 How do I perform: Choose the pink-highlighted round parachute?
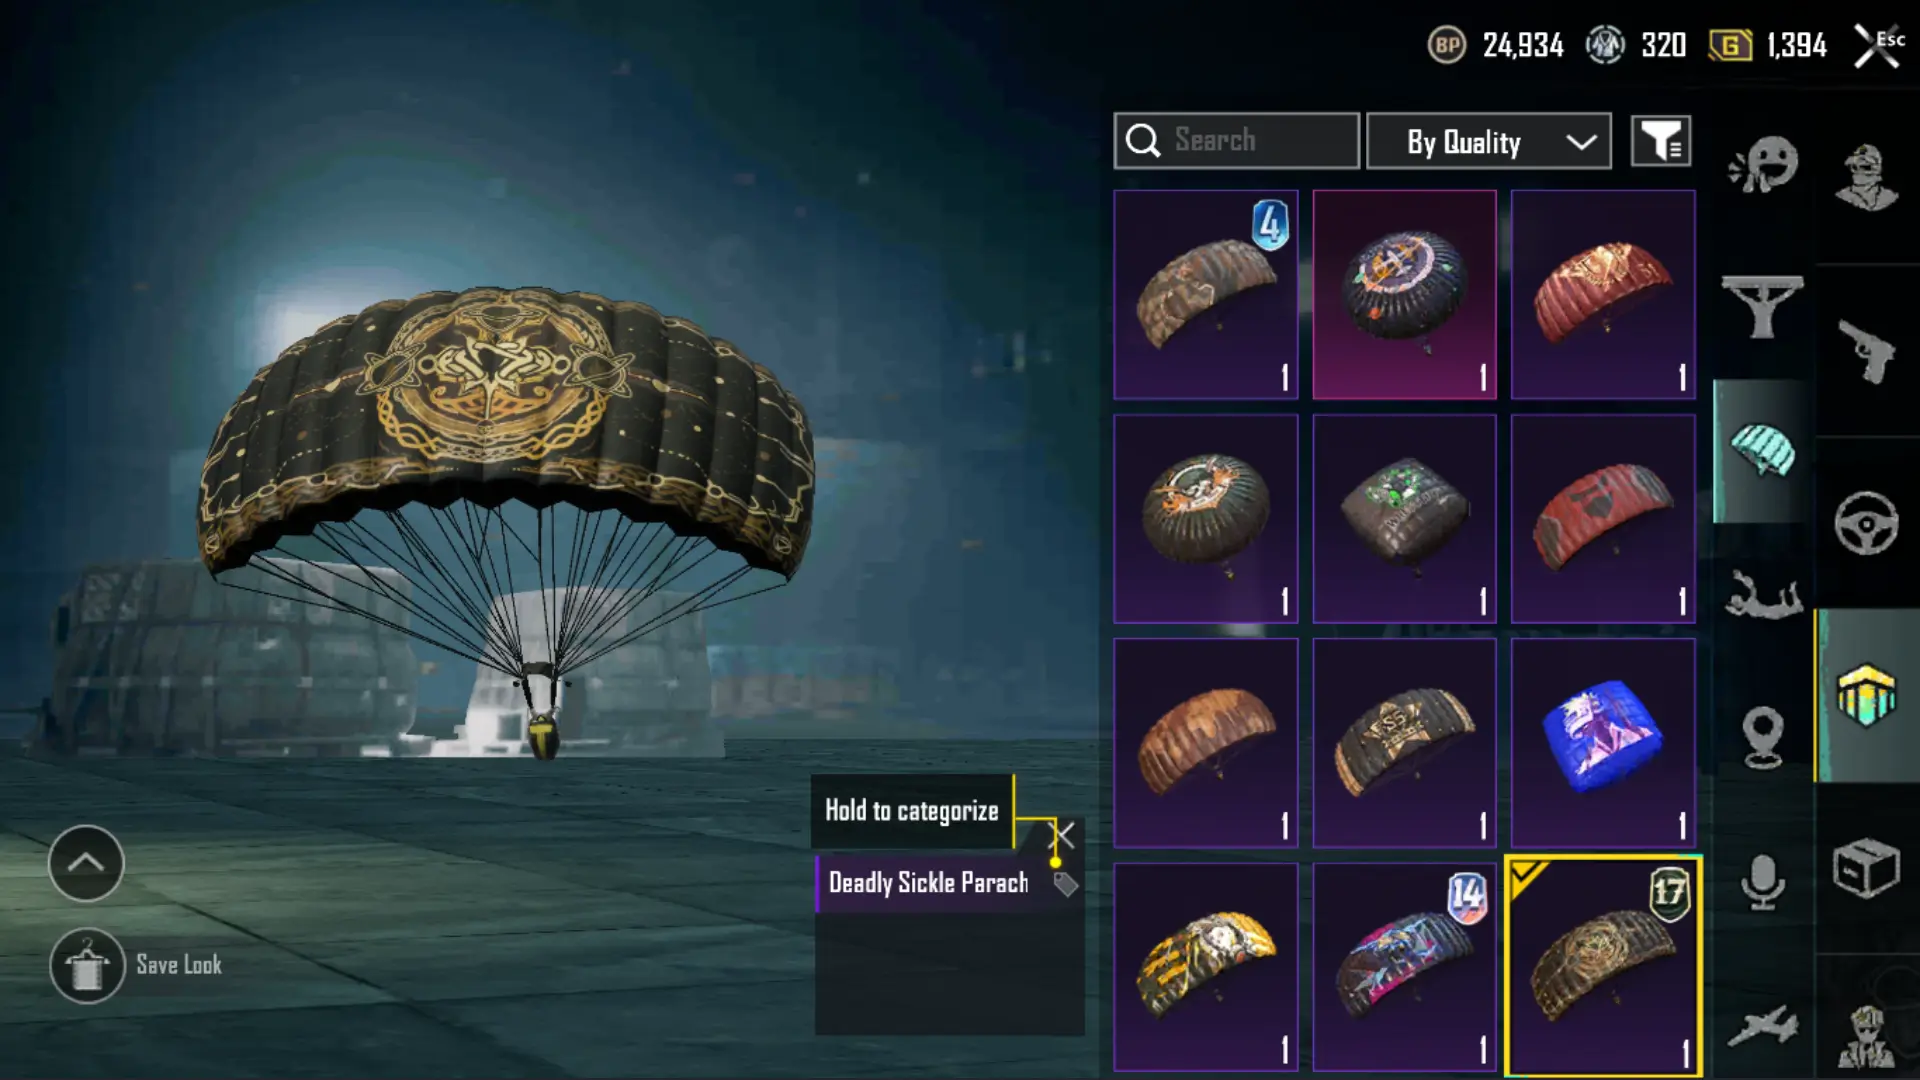click(x=1404, y=295)
